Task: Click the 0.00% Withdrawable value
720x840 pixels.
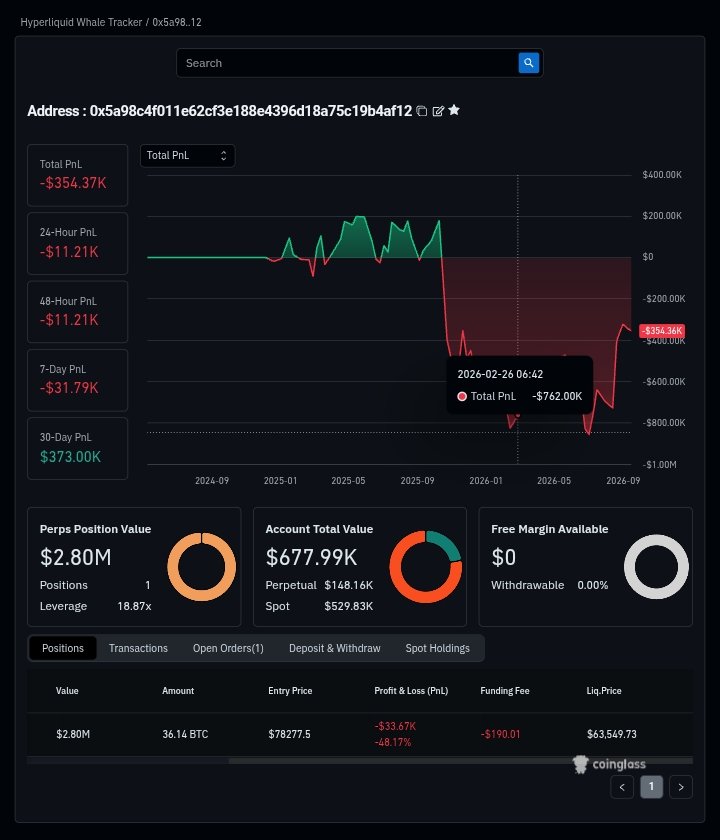Action: click(592, 585)
